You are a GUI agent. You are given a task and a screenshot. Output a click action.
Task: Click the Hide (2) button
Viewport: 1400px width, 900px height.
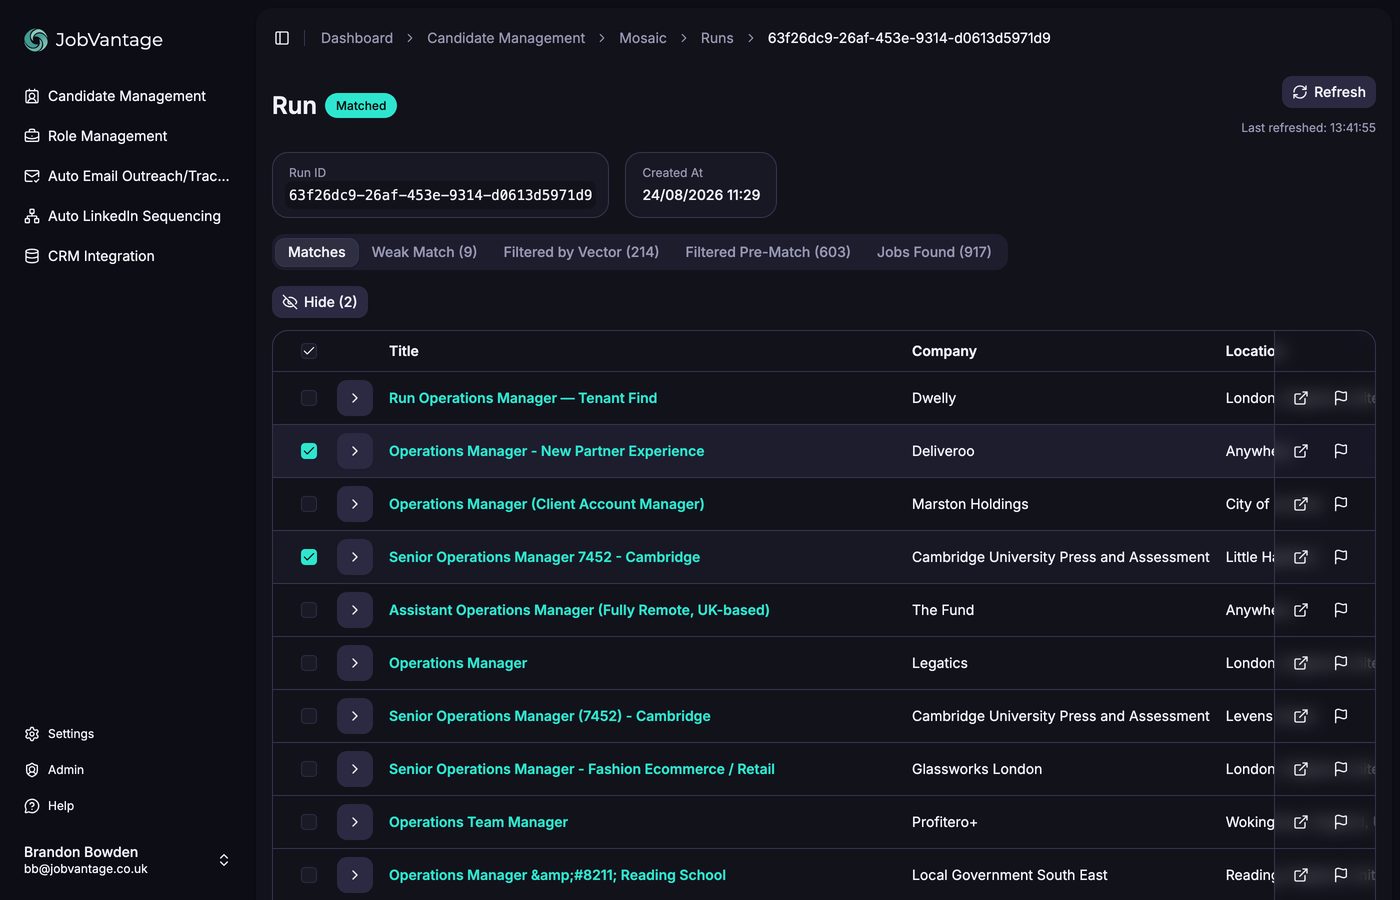tap(320, 302)
